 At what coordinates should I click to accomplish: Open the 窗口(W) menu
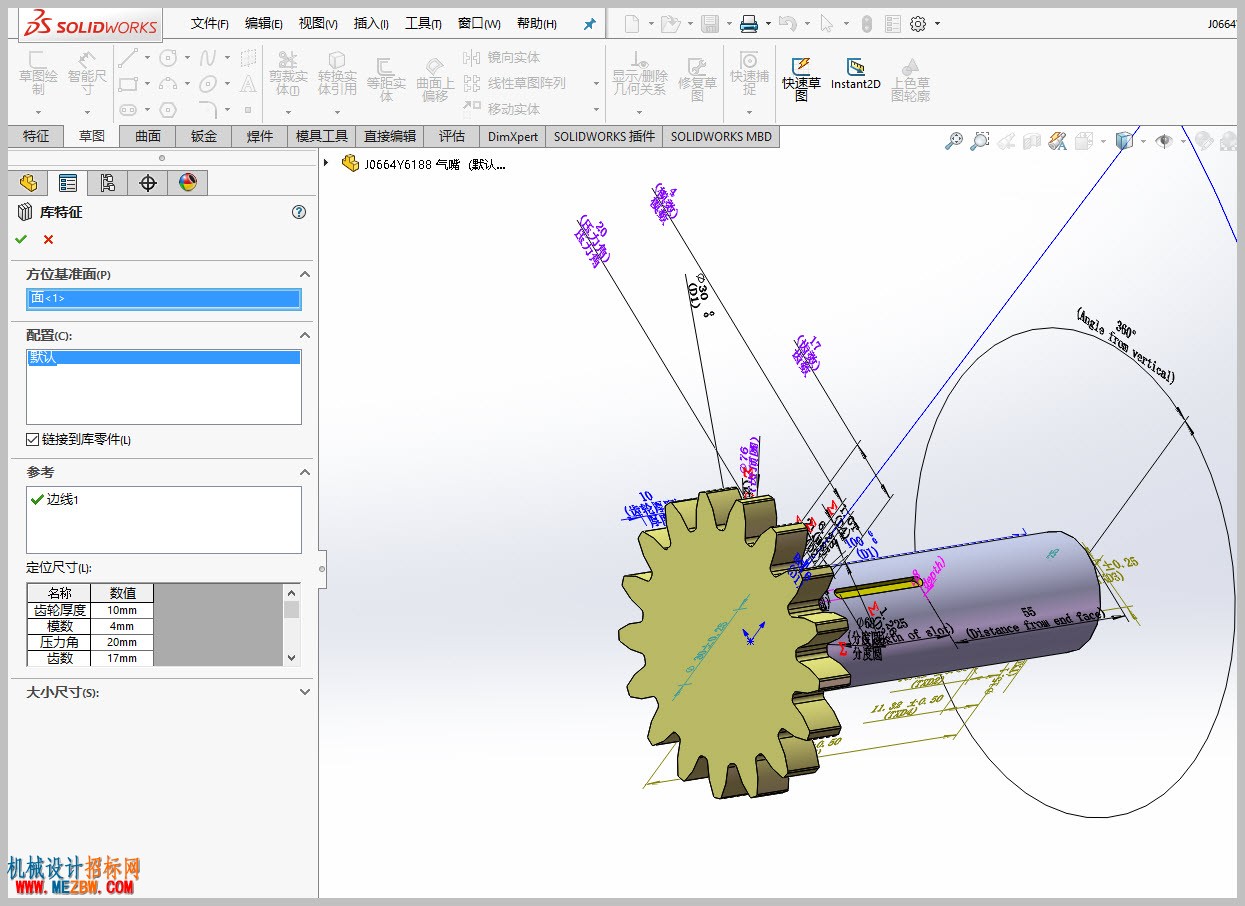(479, 23)
